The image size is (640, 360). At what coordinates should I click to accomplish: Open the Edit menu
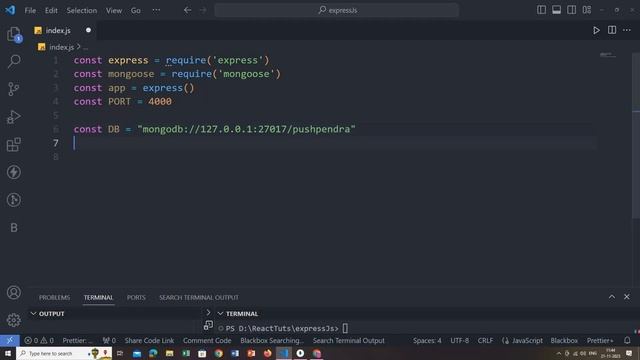click(x=51, y=11)
